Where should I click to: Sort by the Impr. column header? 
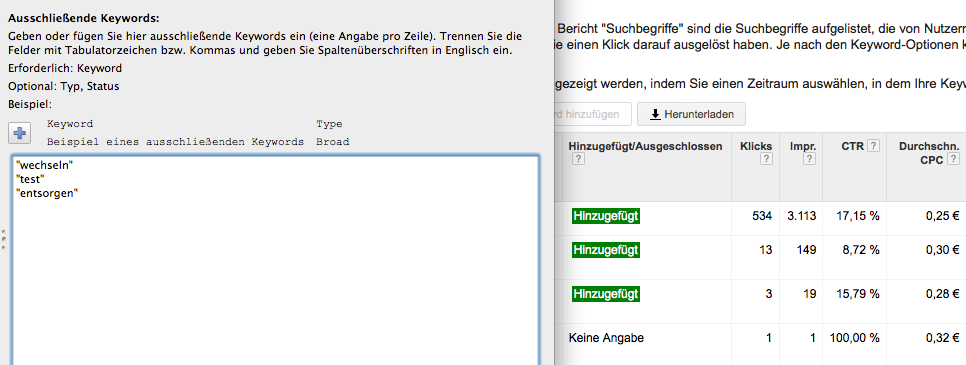(803, 146)
